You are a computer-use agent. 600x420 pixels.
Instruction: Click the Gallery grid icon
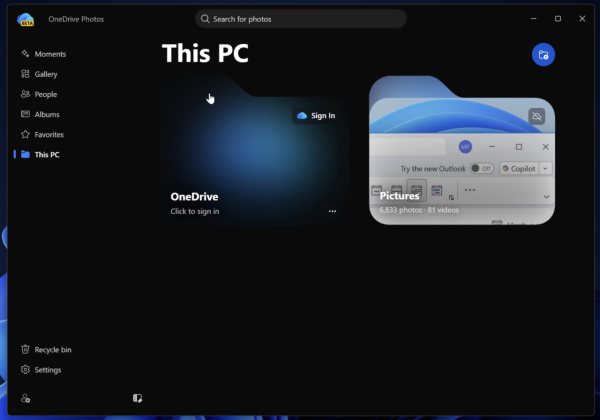click(25, 74)
